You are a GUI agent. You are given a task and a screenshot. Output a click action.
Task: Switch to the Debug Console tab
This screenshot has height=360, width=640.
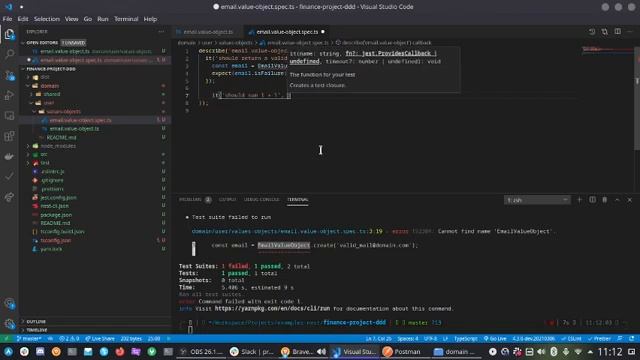point(262,200)
